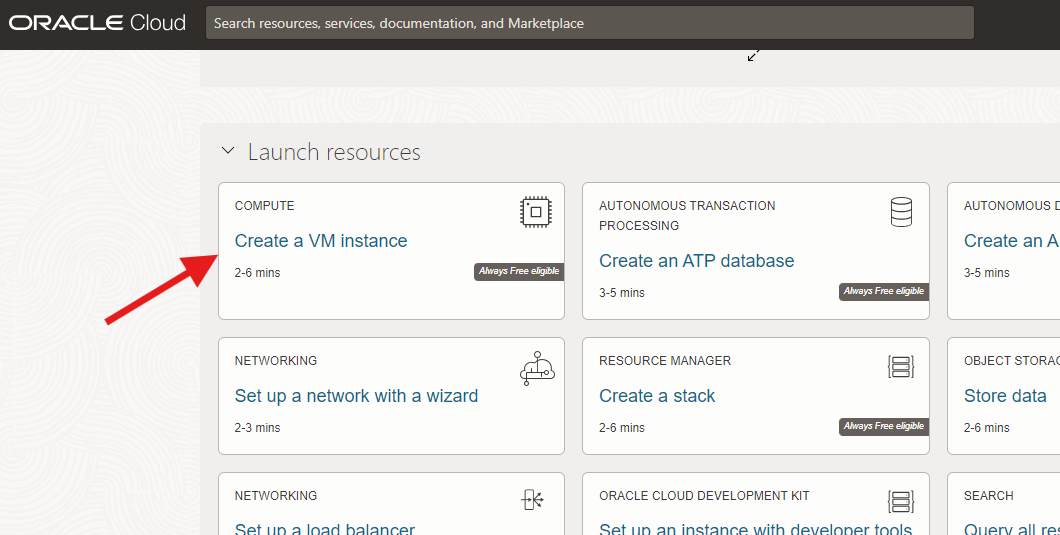The width and height of the screenshot is (1060, 535).
Task: Go home via the Oracle Cloud logo
Action: point(98,23)
